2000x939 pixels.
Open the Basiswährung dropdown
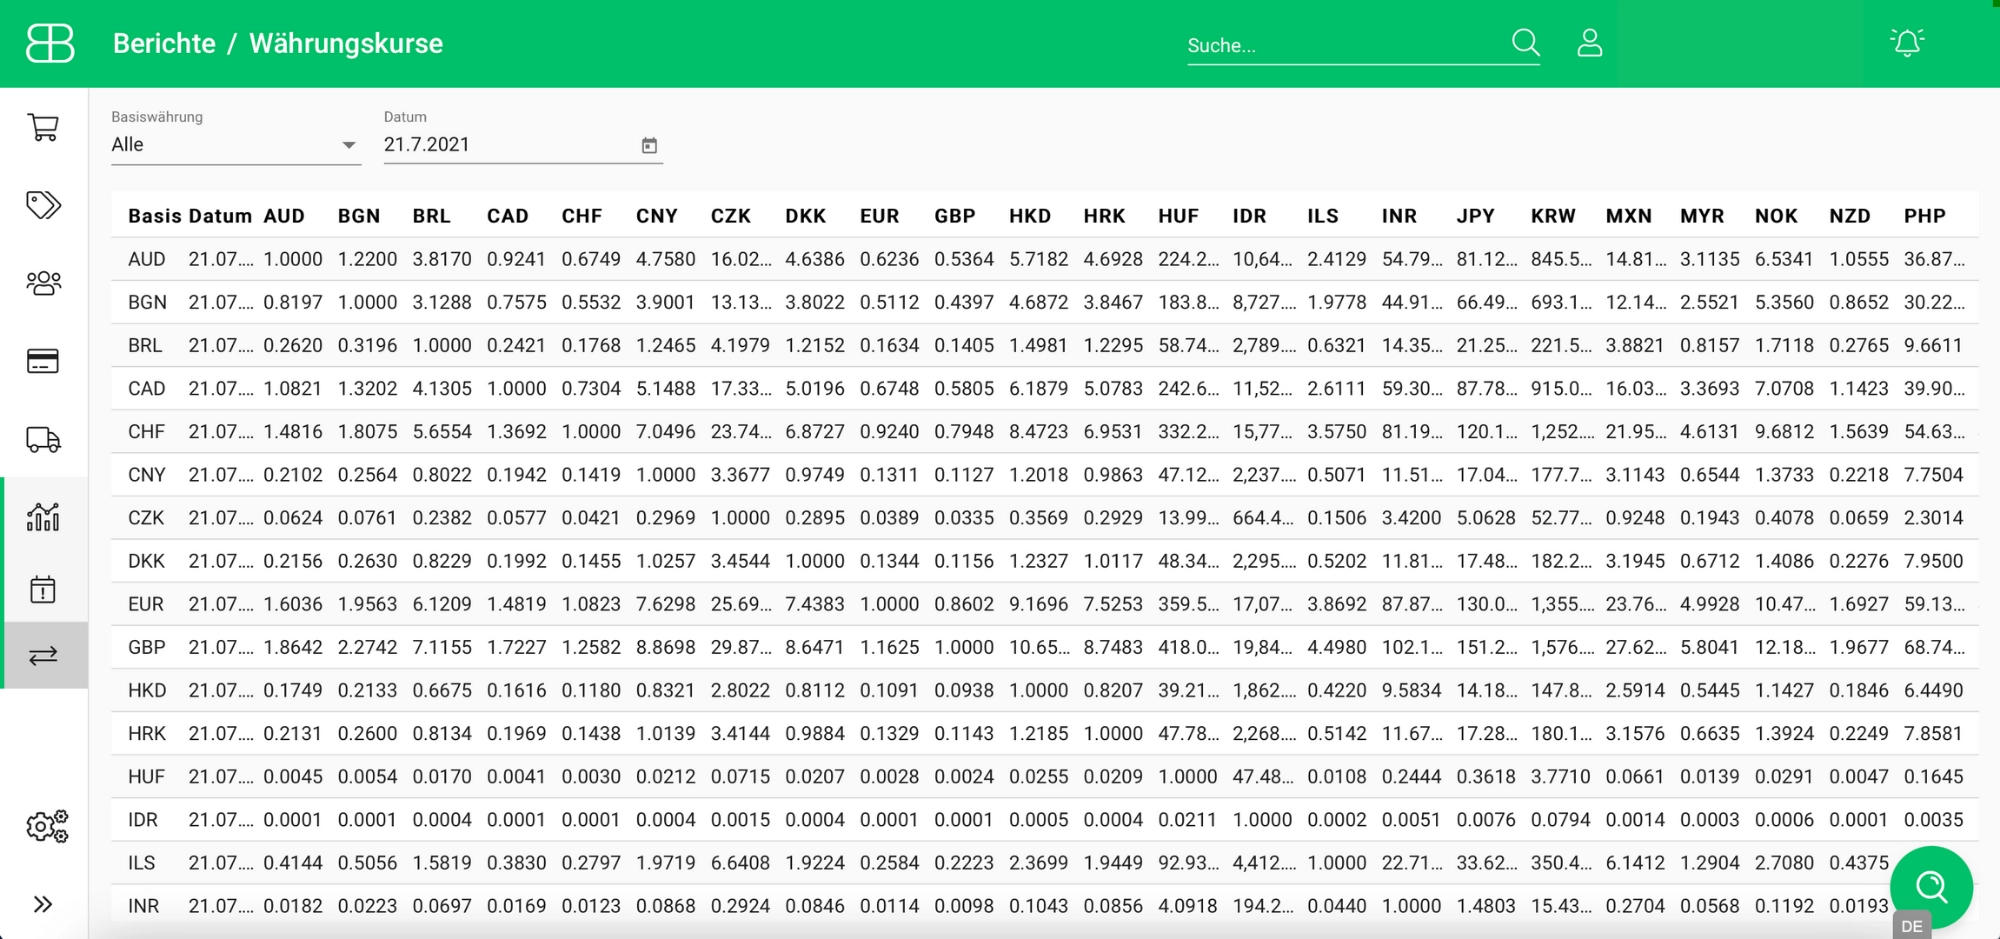click(235, 145)
